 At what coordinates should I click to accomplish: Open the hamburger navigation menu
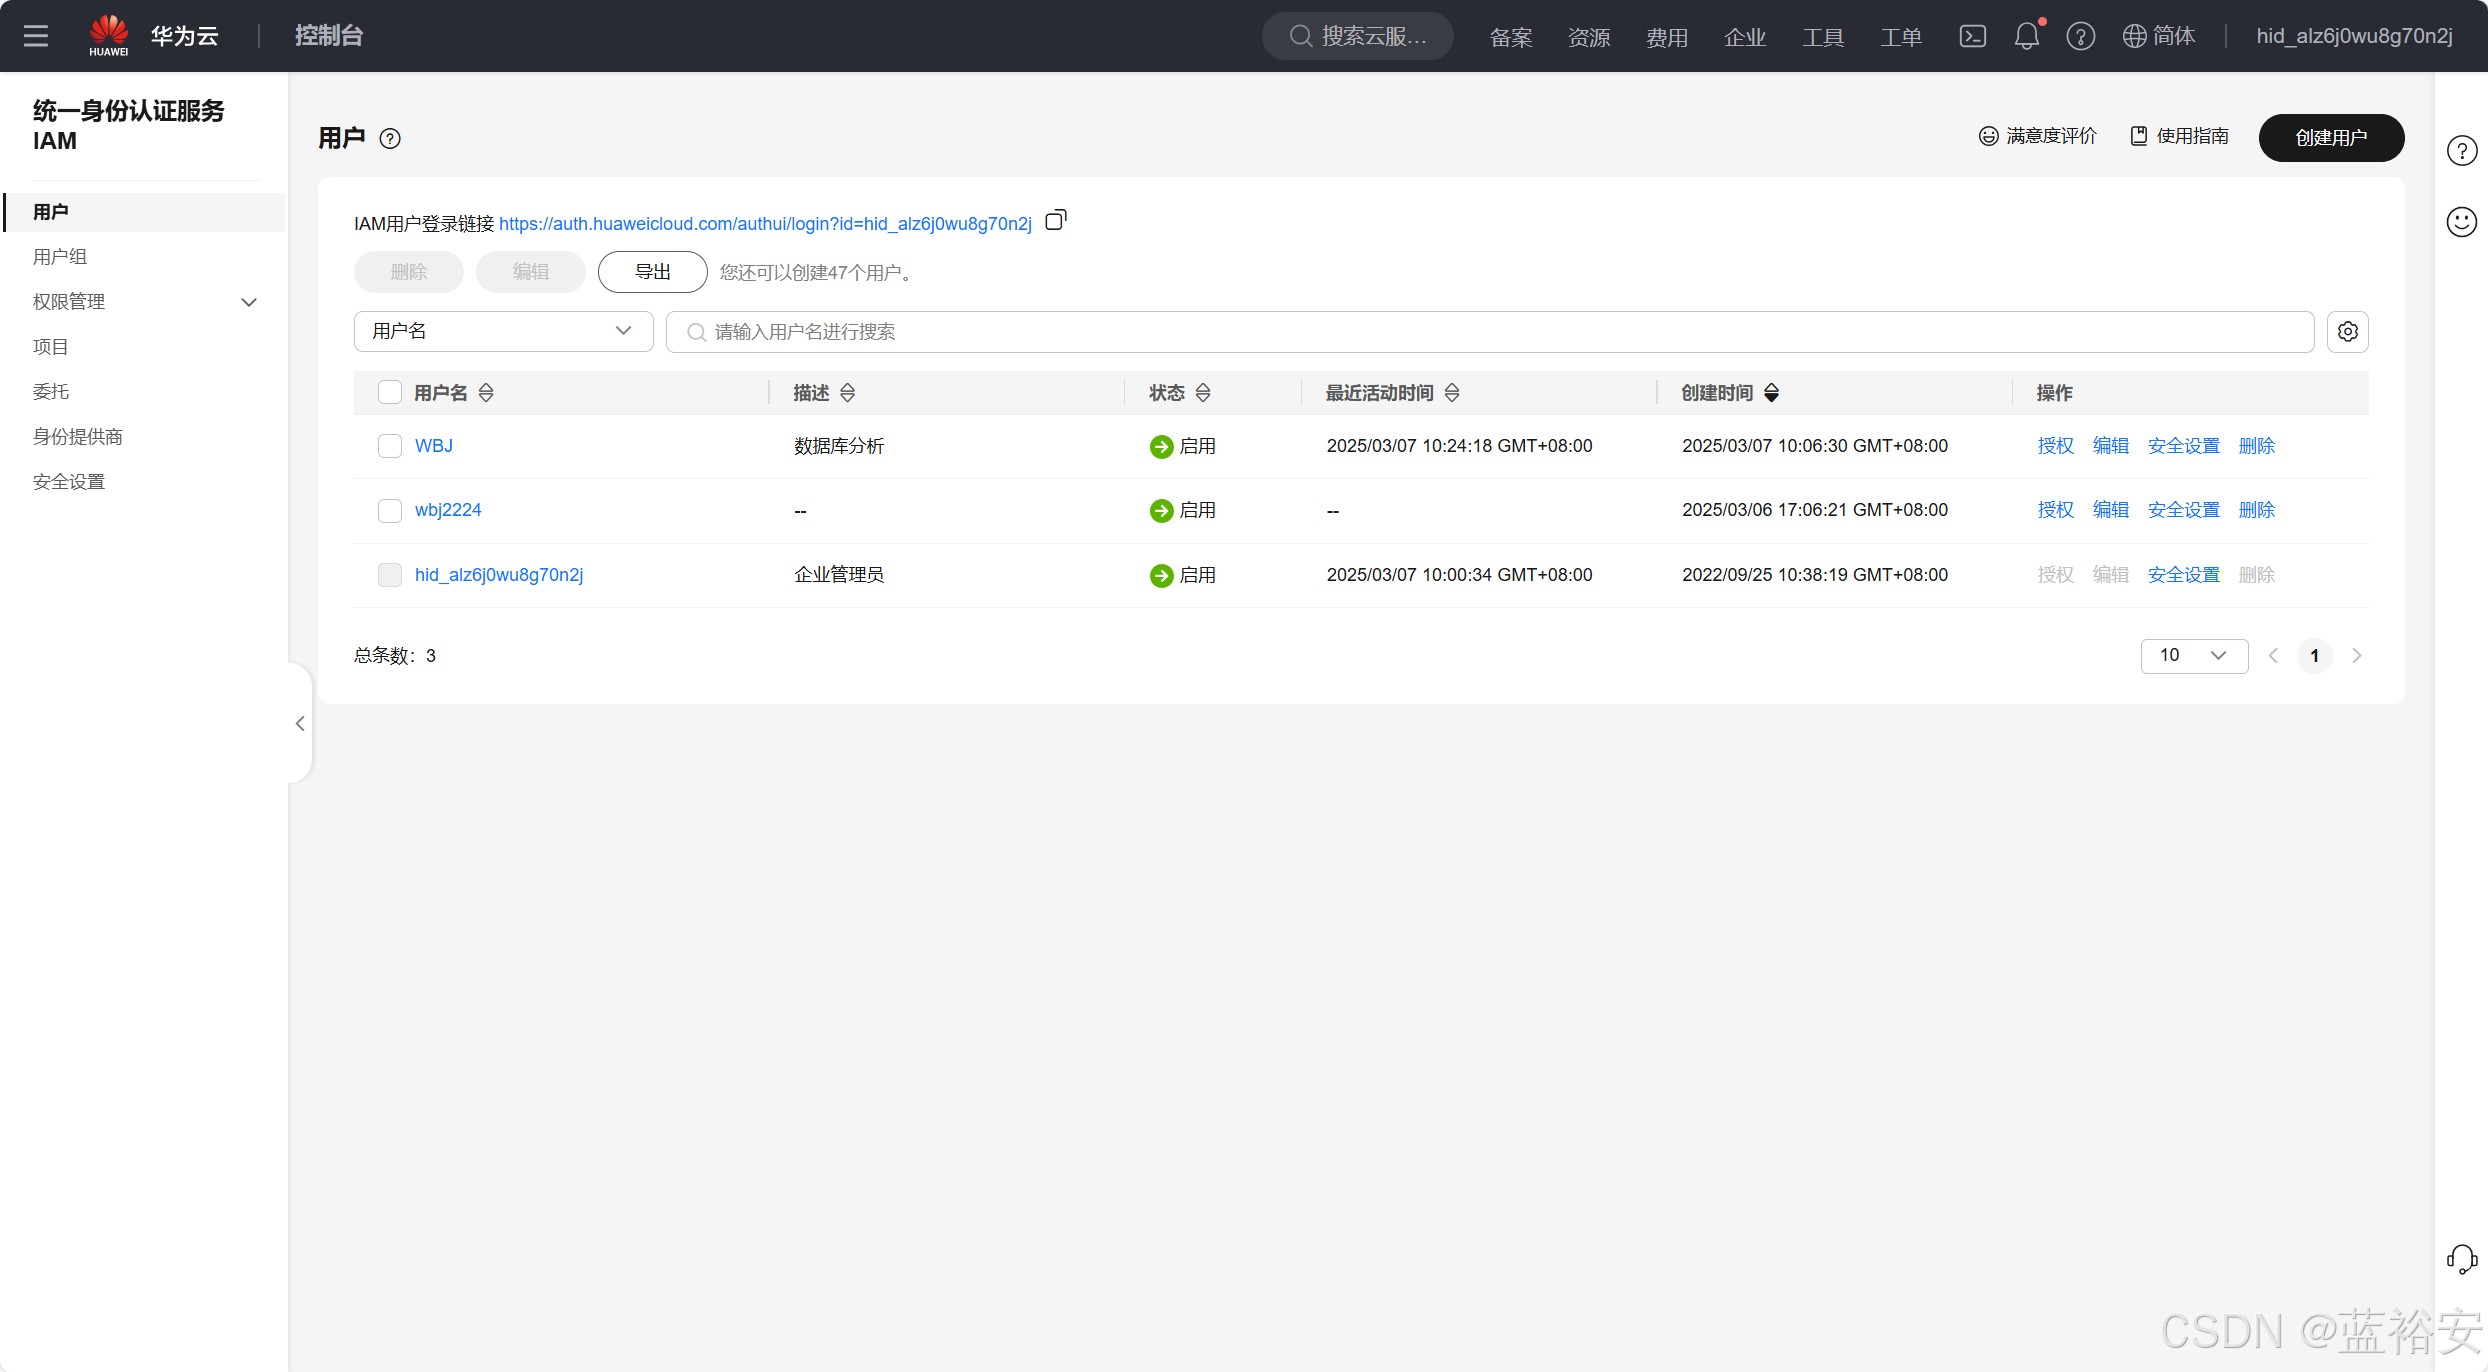(36, 36)
